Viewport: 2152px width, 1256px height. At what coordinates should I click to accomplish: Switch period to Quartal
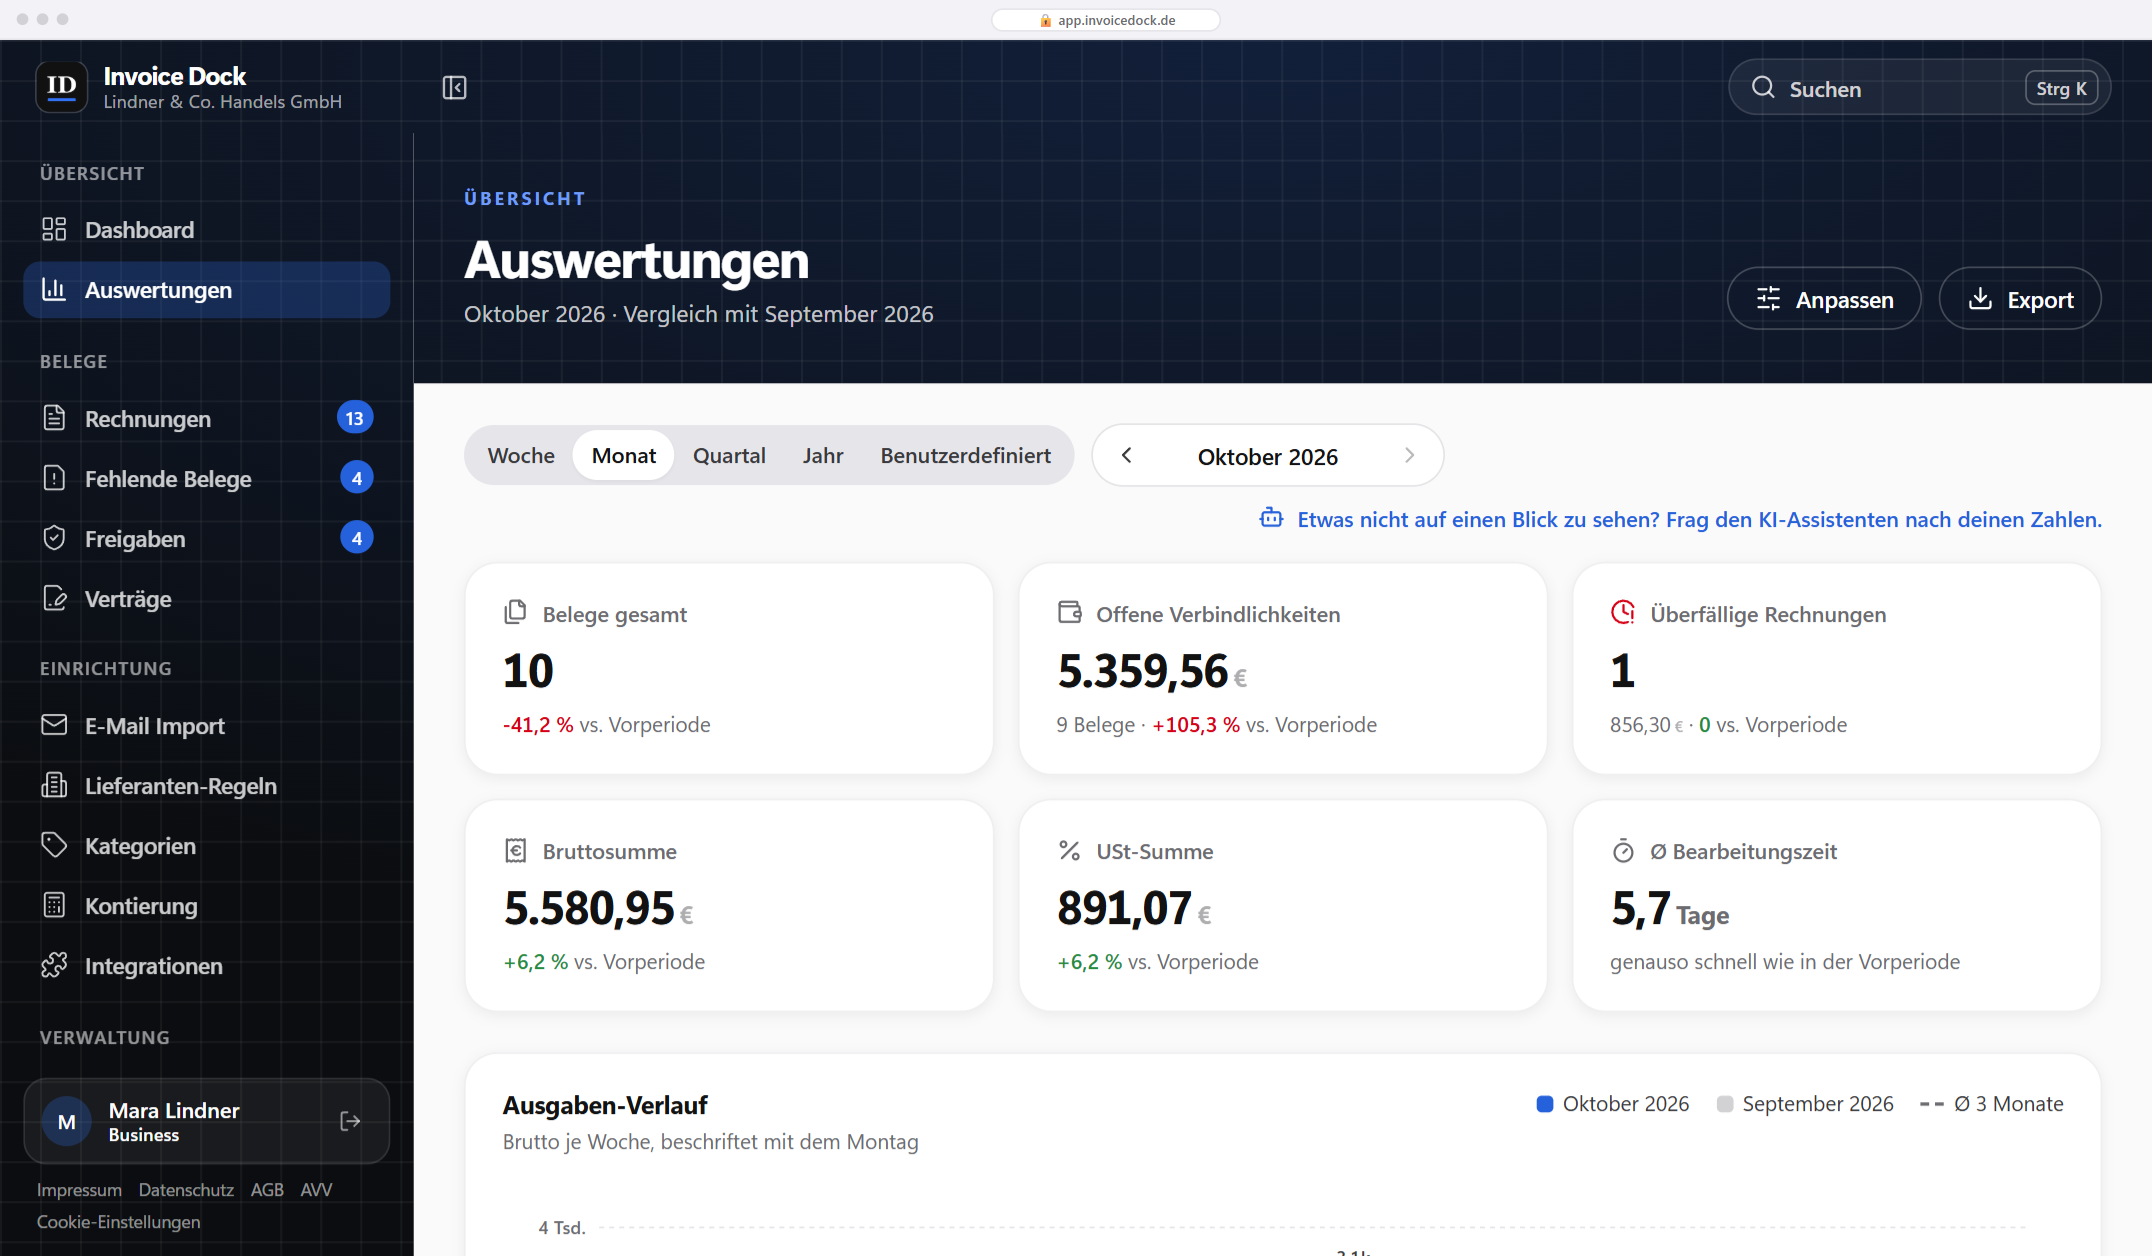tap(729, 456)
